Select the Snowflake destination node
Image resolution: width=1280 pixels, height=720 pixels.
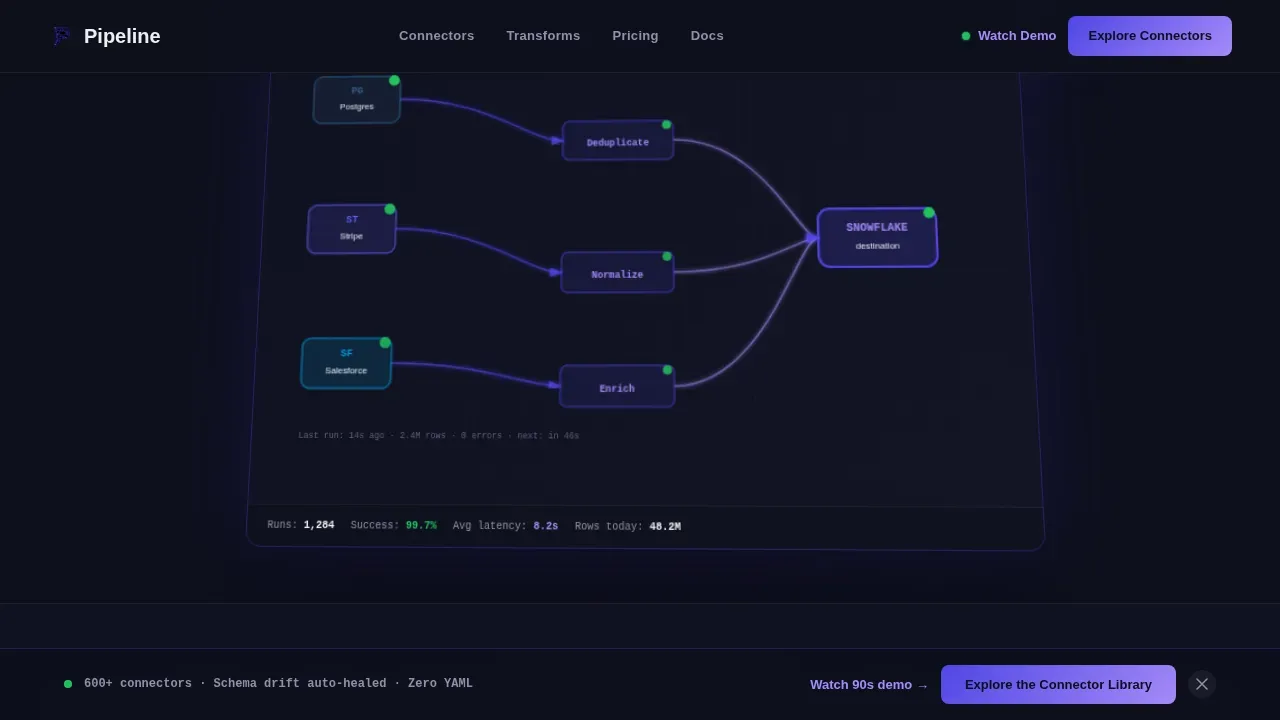tap(877, 237)
